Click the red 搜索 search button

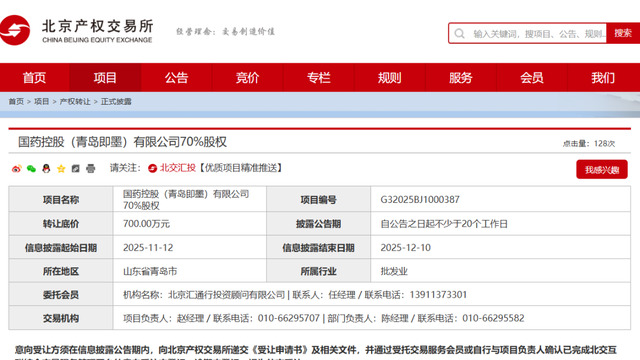click(x=623, y=33)
